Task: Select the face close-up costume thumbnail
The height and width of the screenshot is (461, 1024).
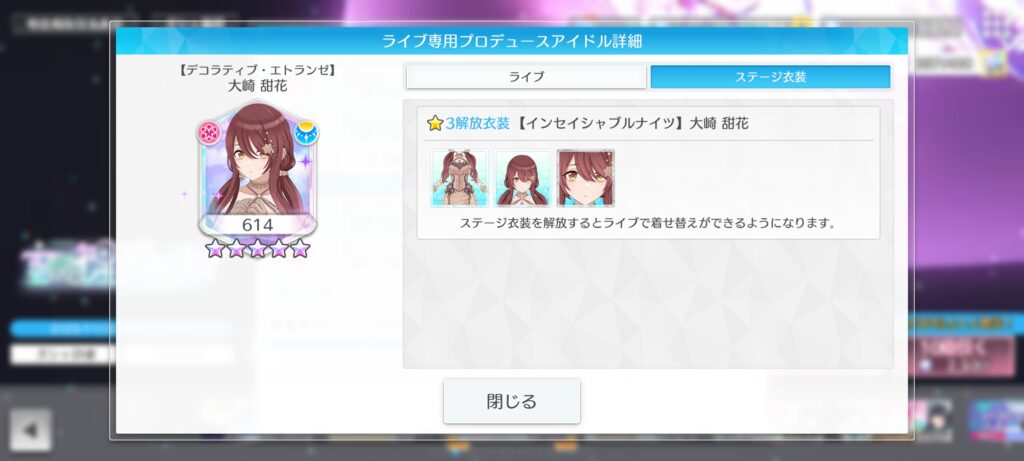Action: (x=586, y=178)
